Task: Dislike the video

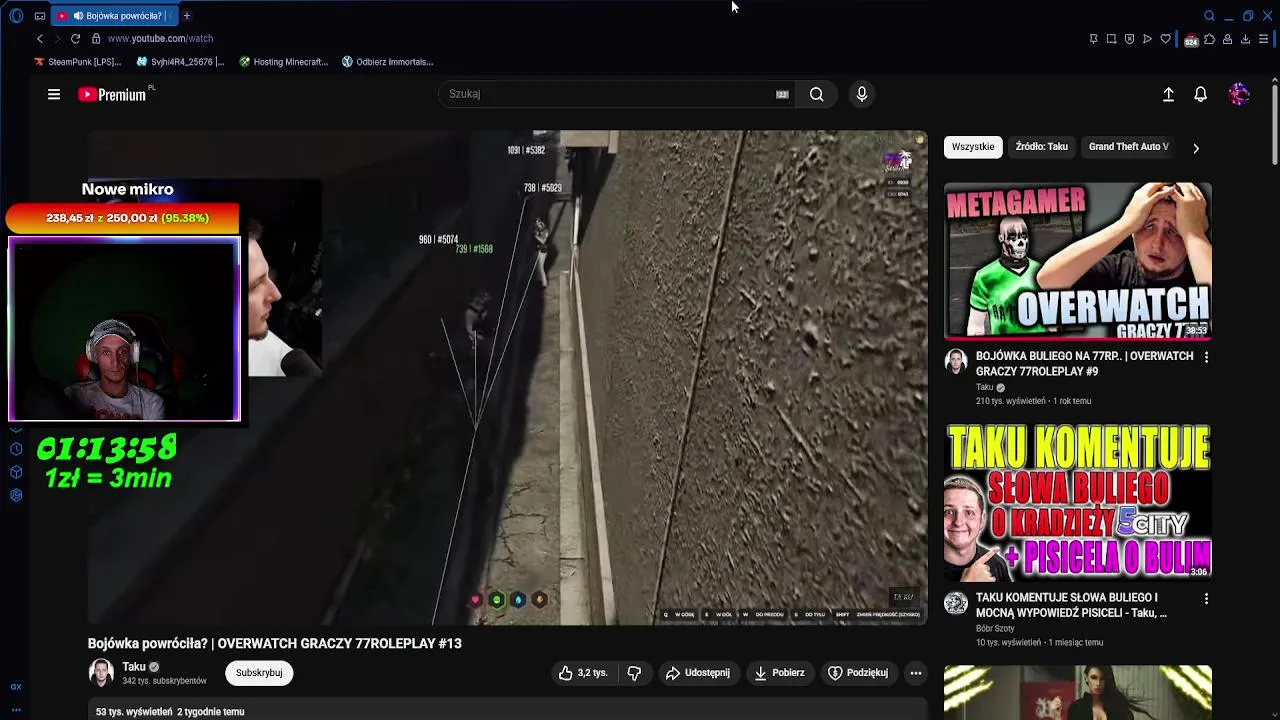Action: [634, 673]
